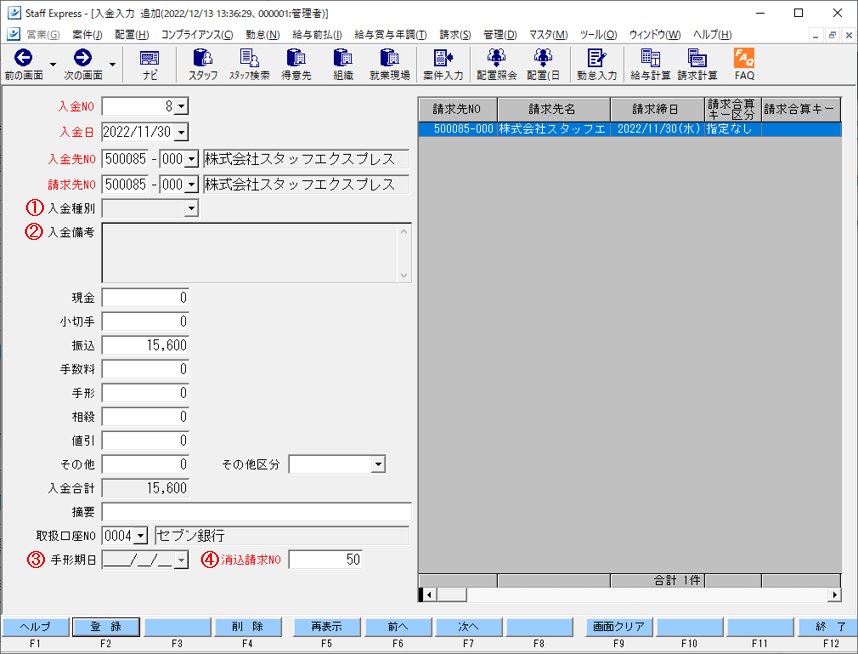The image size is (858, 654).
Task: Open the 入金日 date picker dropdown
Action: 182,132
